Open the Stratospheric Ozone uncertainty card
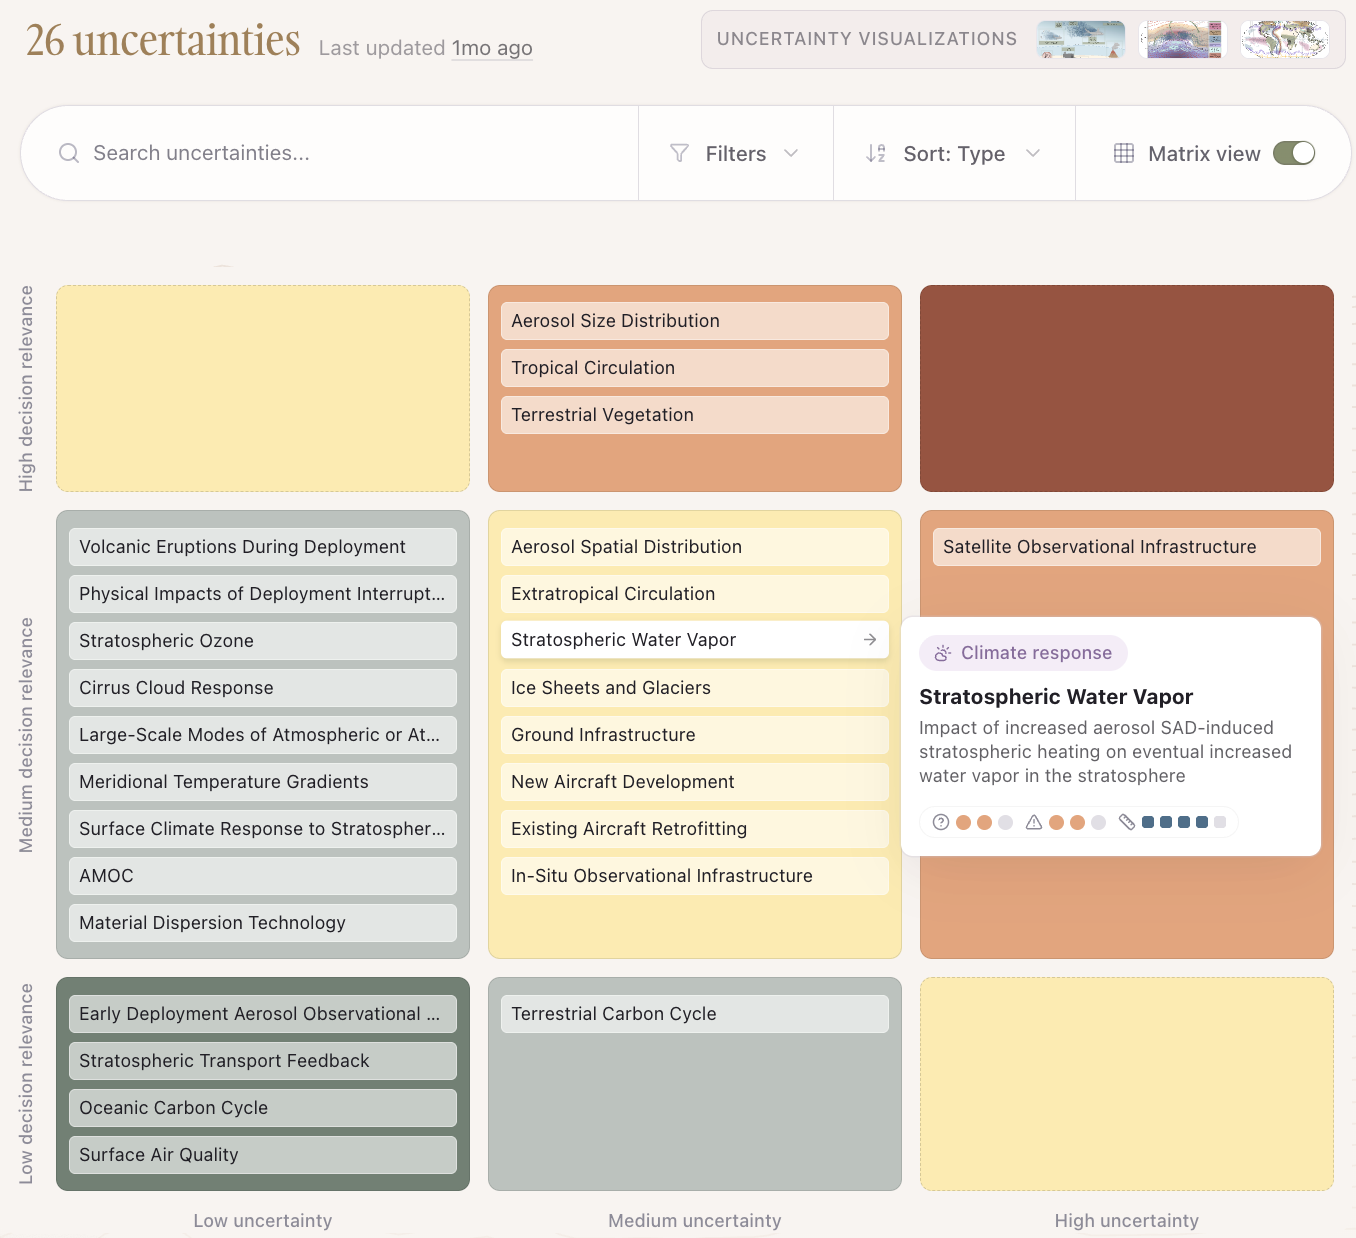Viewport: 1356px width, 1238px height. pyautogui.click(x=262, y=640)
